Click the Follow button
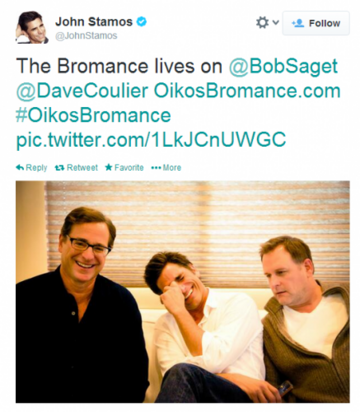Screen dimensions: 360x412 tap(316, 23)
